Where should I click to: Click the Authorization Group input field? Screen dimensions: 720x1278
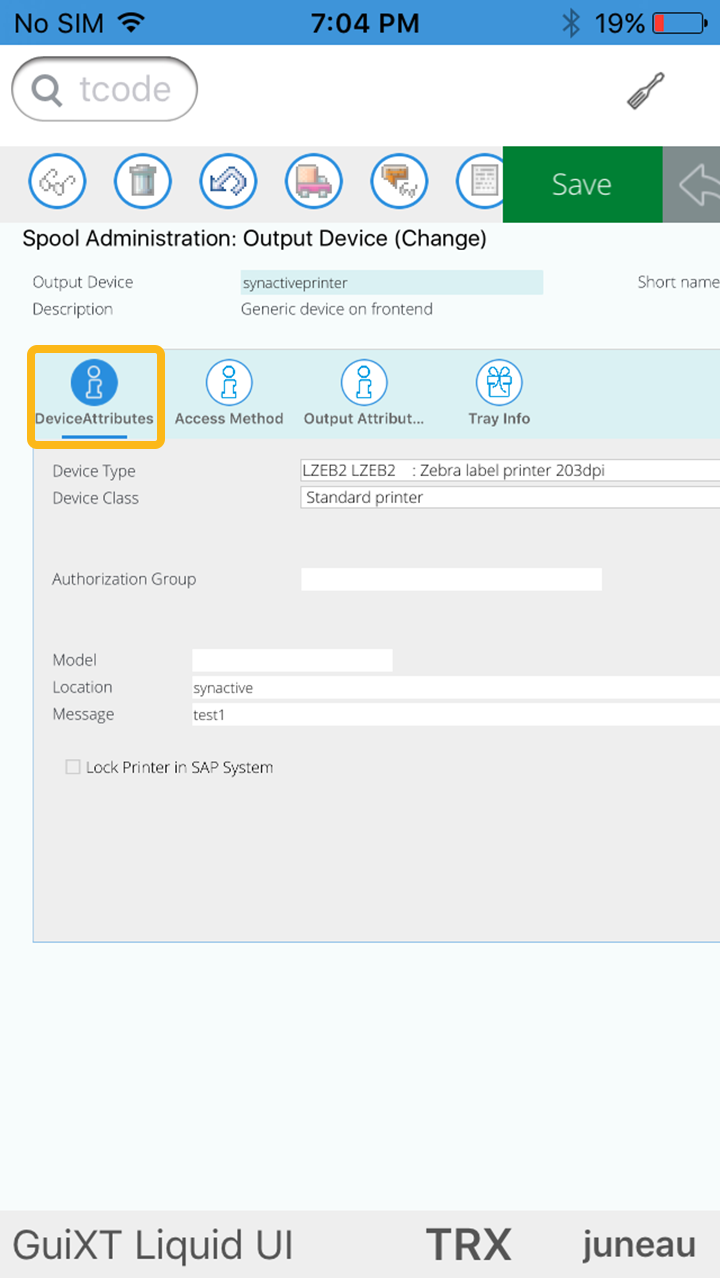coord(451,579)
